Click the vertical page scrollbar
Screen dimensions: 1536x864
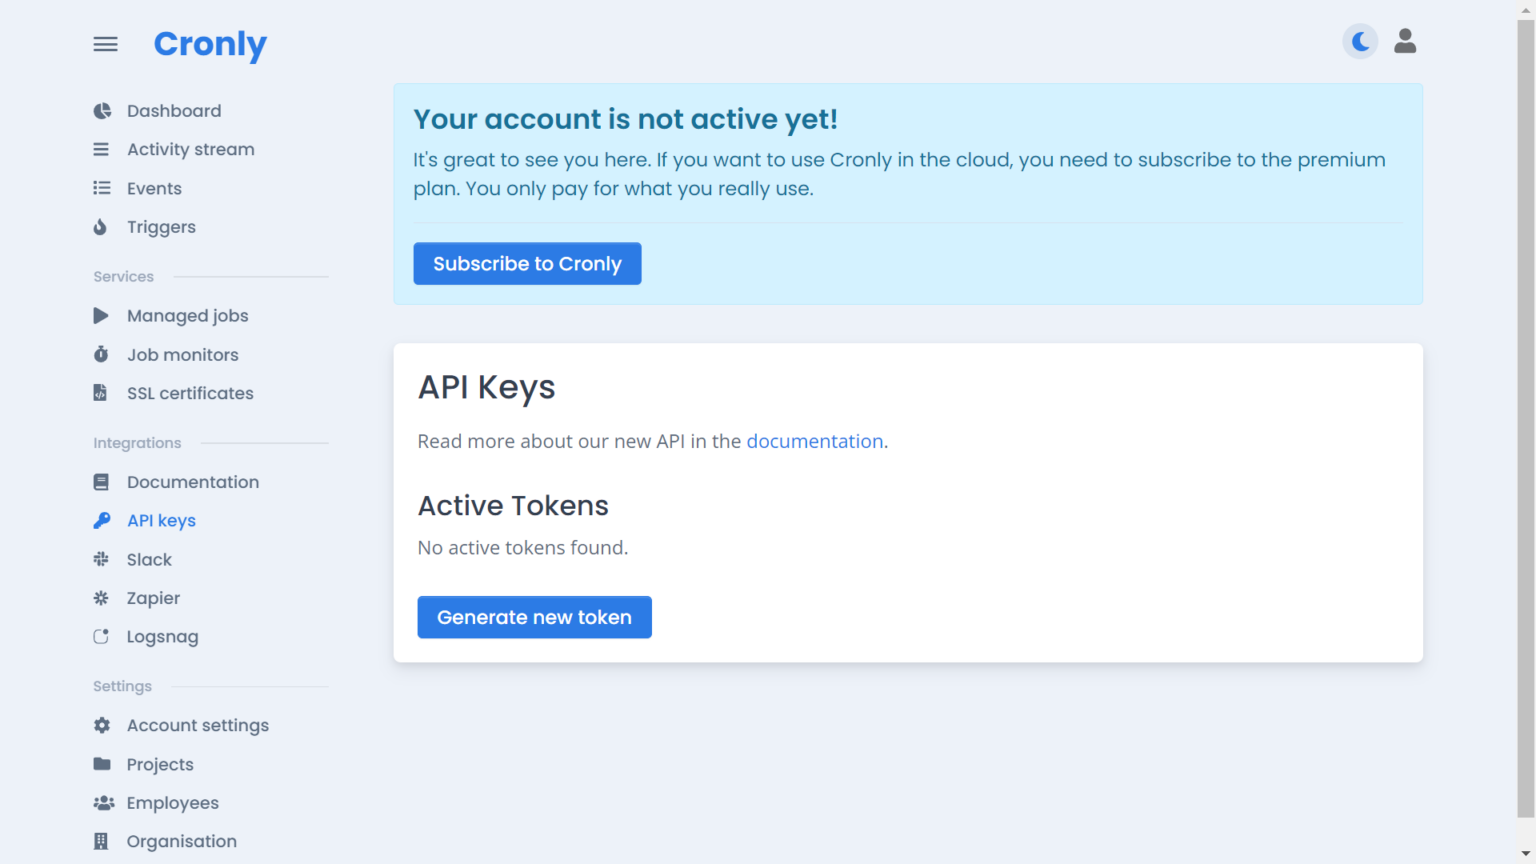(x=1525, y=420)
